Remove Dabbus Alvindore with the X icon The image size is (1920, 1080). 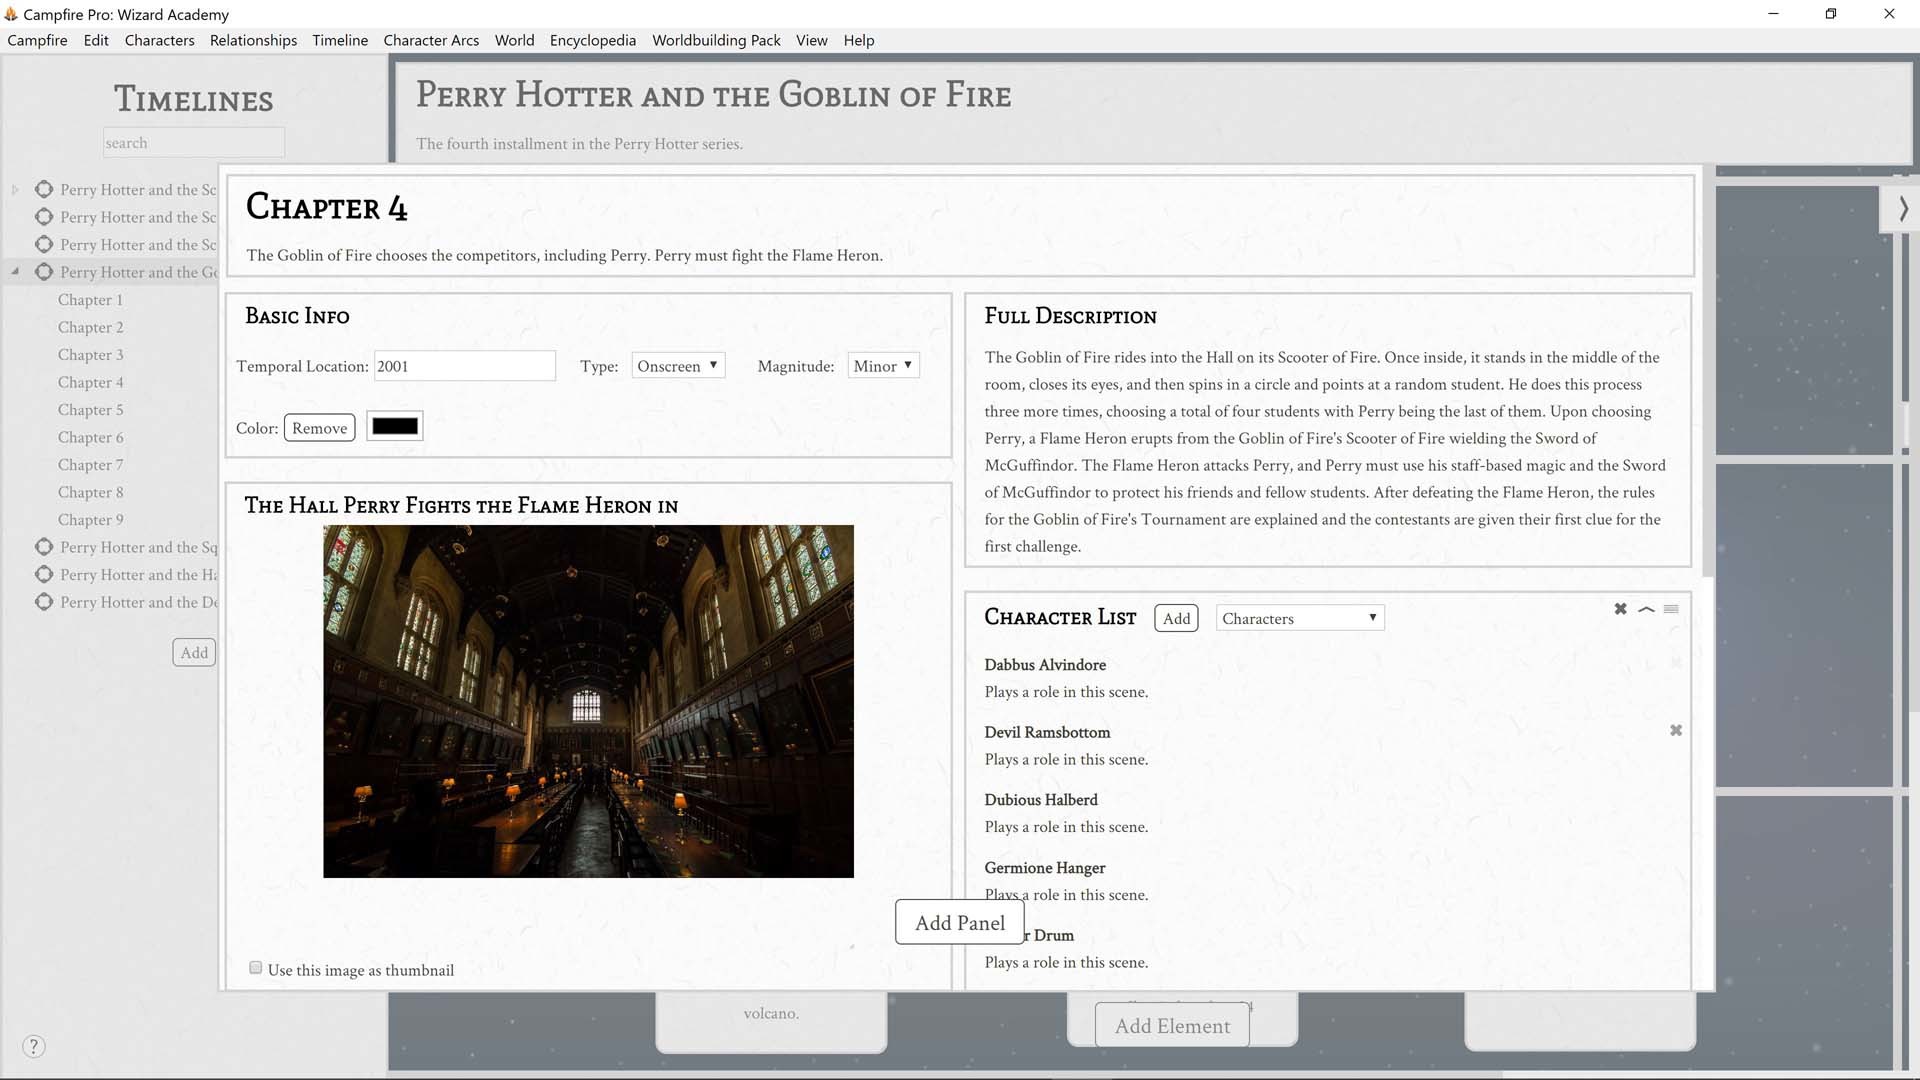(1676, 662)
